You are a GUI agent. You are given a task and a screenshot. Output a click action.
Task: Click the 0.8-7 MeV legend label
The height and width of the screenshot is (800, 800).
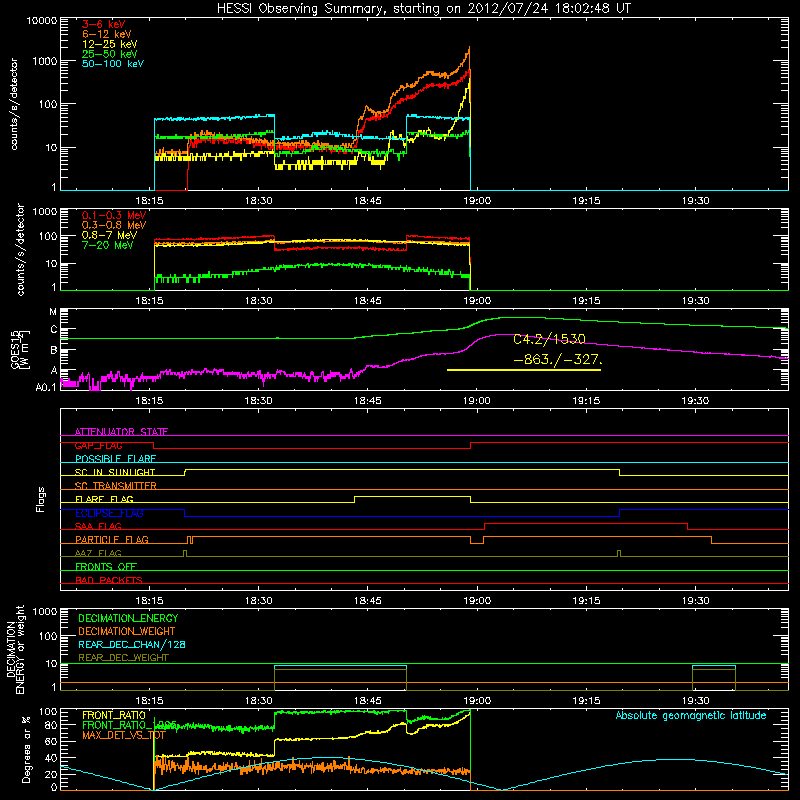tap(109, 235)
